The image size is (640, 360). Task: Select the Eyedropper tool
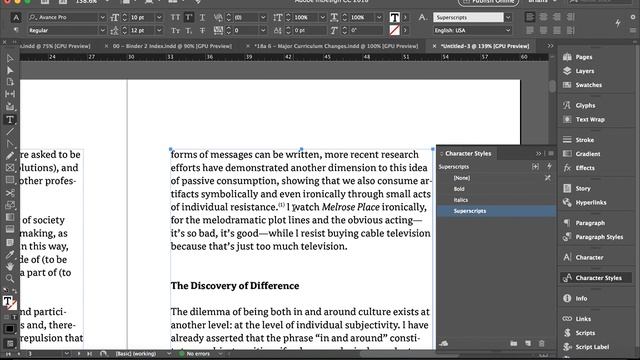10,255
